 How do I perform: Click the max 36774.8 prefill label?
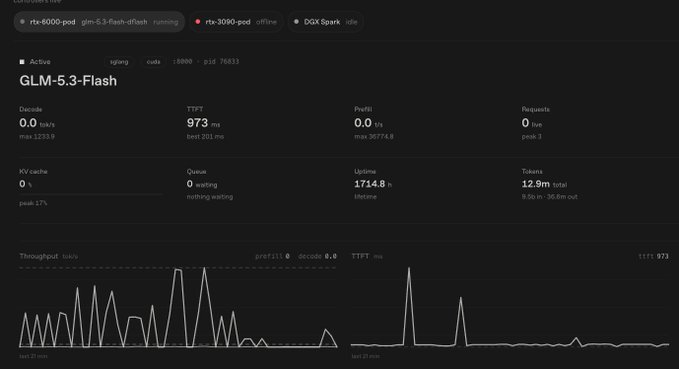374,136
